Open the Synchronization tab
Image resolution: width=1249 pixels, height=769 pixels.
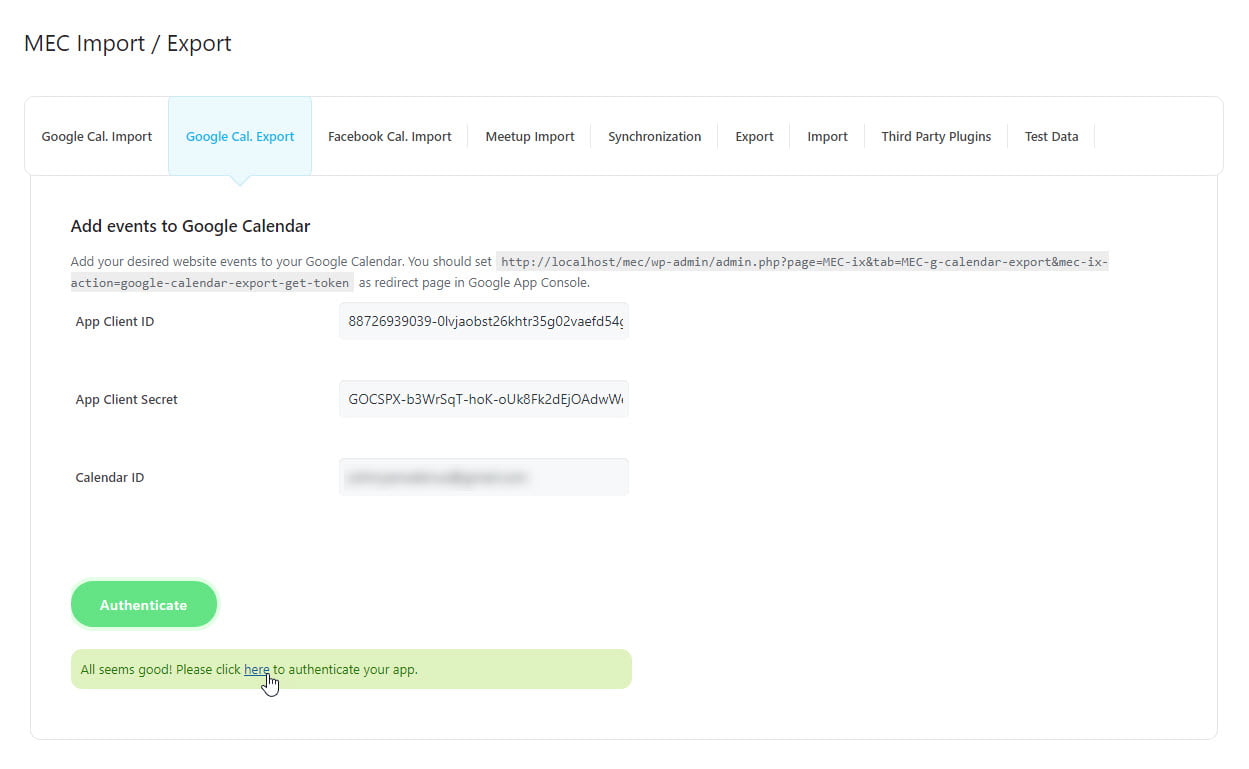coord(654,137)
